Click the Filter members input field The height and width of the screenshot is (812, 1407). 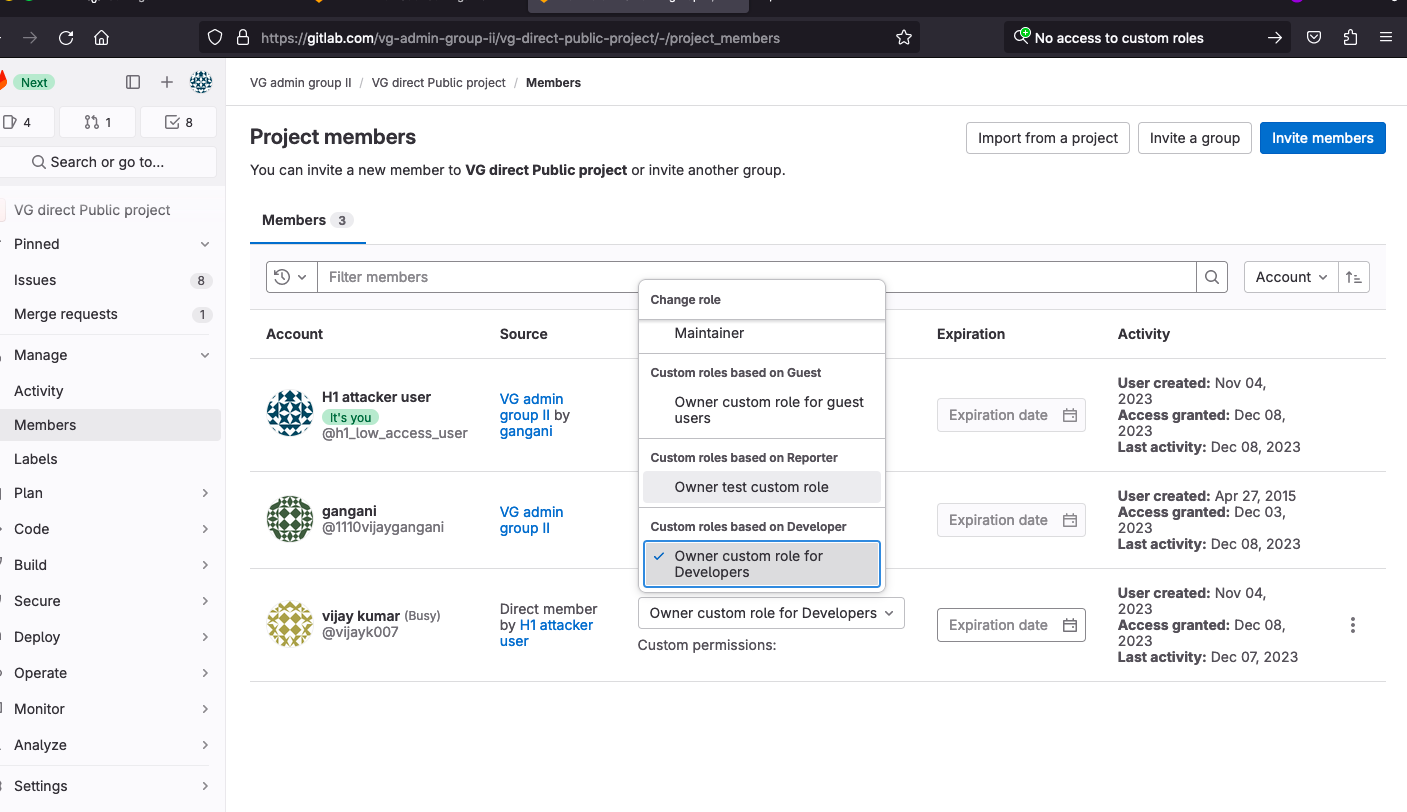click(x=756, y=277)
